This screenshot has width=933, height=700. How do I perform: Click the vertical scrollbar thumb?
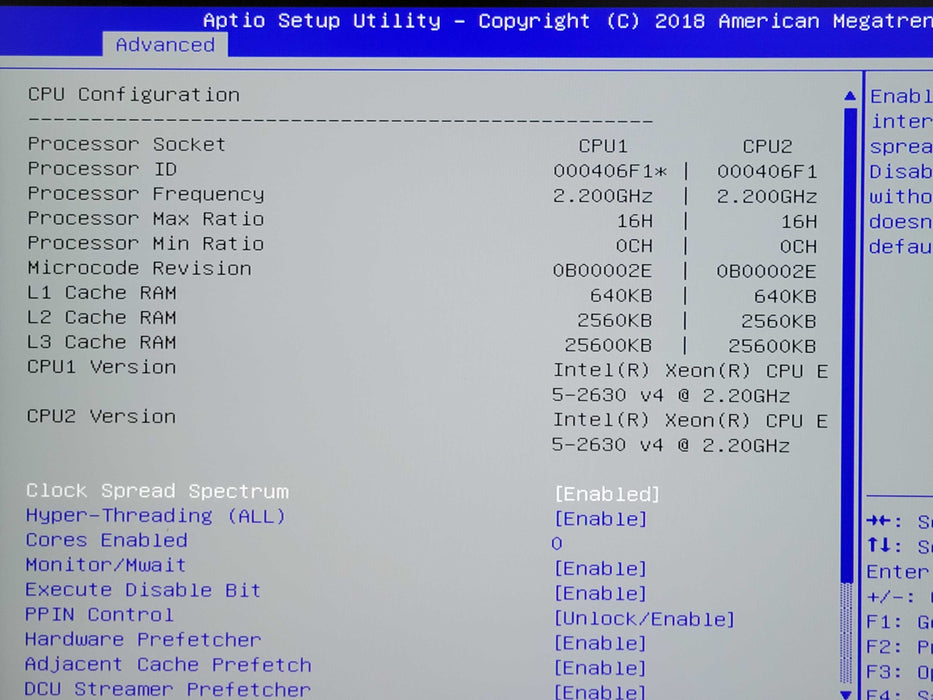pos(849,345)
